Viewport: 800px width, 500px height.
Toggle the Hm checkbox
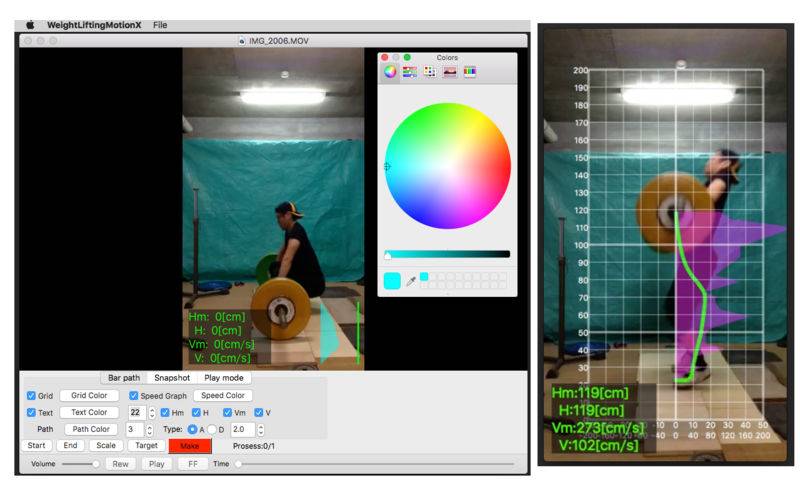tap(165, 412)
